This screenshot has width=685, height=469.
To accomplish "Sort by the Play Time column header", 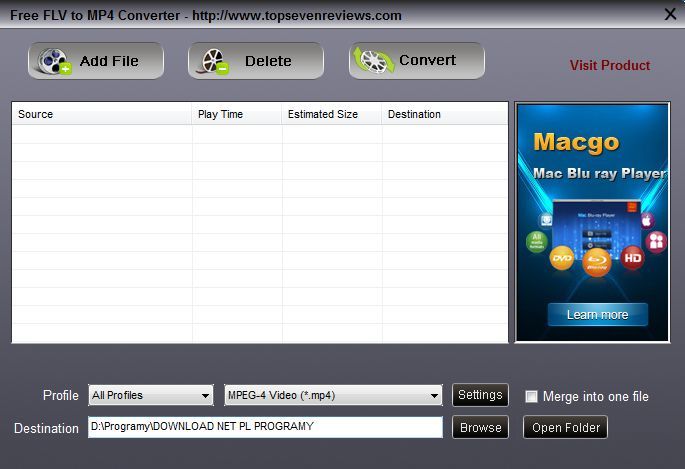I will click(x=237, y=114).
